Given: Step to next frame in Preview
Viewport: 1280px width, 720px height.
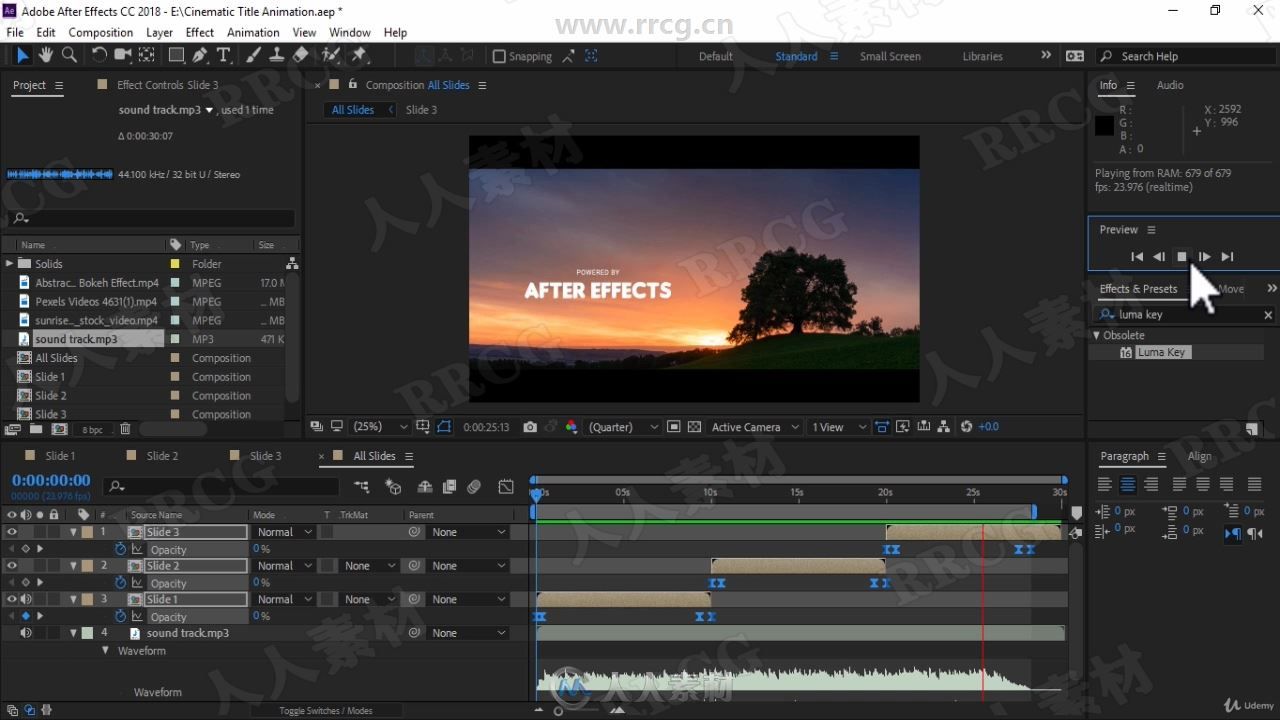Looking at the screenshot, I should pos(1204,257).
